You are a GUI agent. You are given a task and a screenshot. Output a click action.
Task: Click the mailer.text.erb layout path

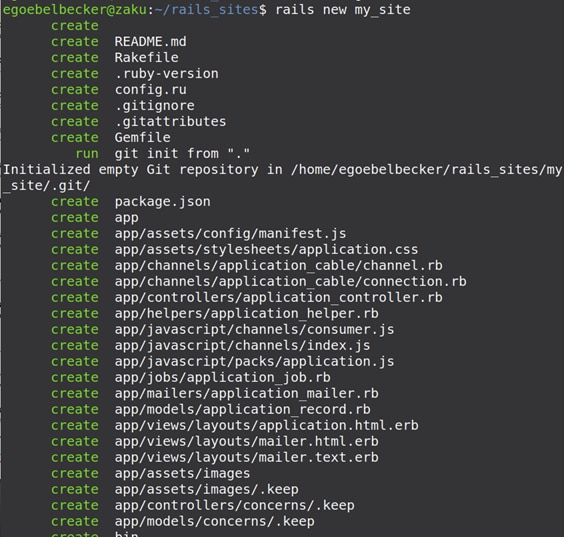[246, 458]
